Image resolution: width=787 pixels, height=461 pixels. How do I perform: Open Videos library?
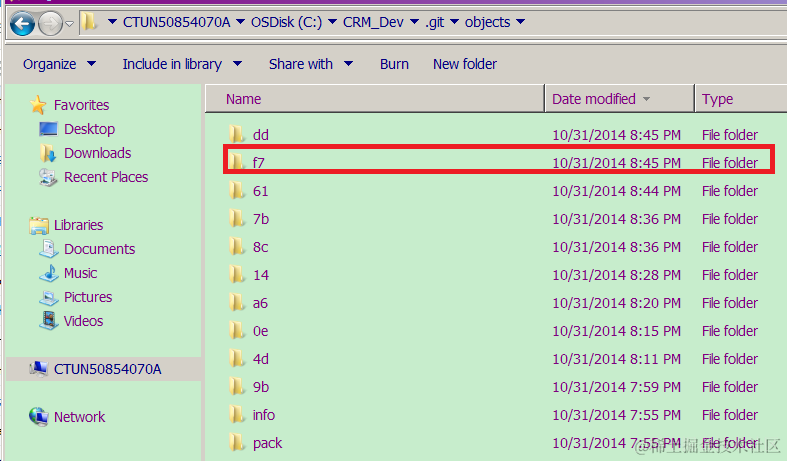click(x=83, y=321)
